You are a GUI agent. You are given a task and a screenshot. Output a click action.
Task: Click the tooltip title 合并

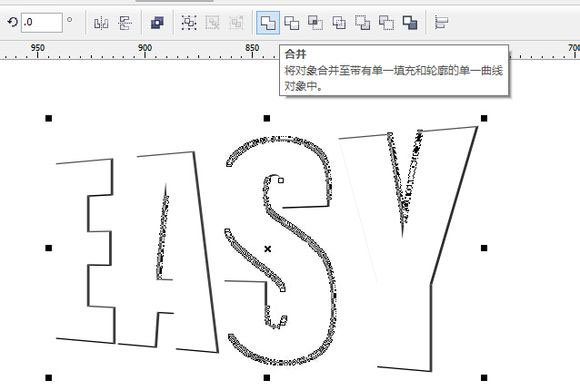(x=296, y=54)
